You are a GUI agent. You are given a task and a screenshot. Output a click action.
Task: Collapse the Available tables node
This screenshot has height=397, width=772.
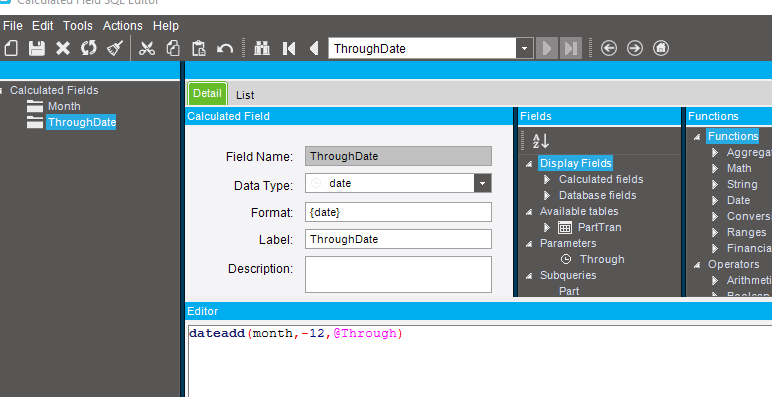[x=529, y=212]
